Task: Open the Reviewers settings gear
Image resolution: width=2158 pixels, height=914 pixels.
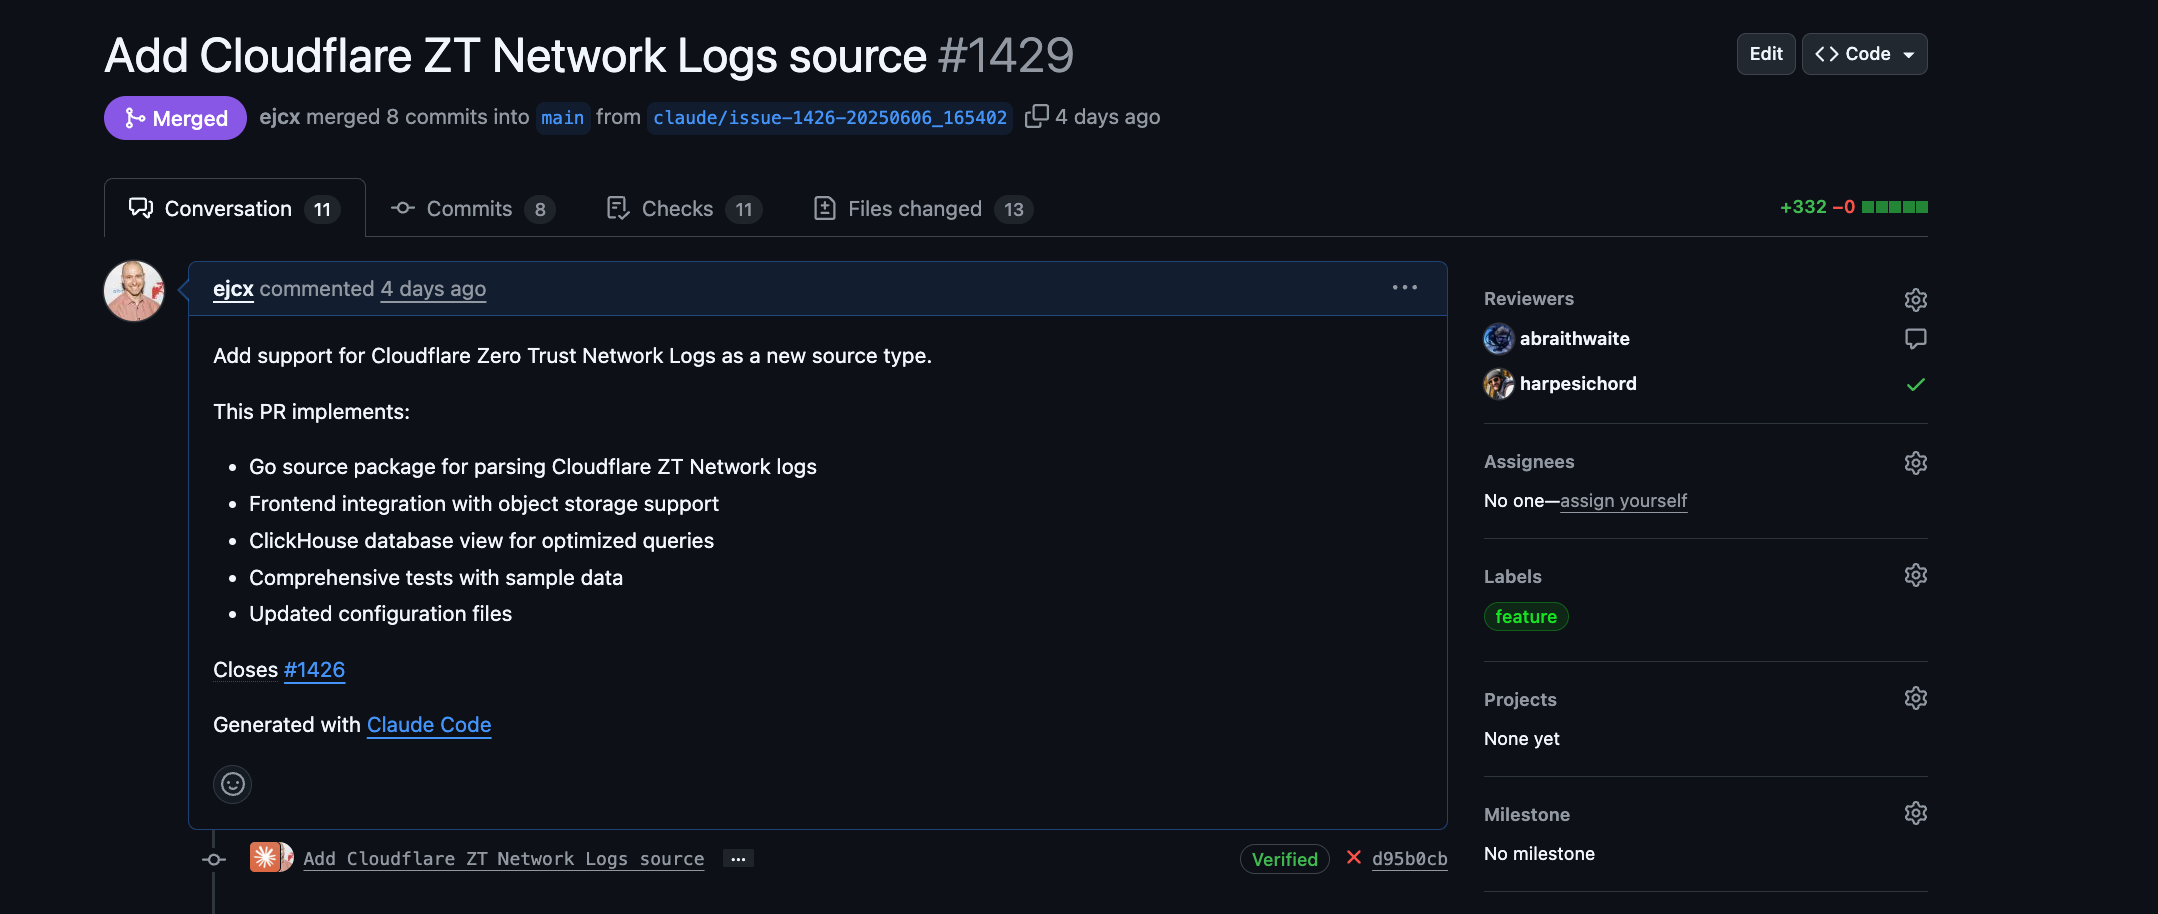Action: click(x=1915, y=299)
